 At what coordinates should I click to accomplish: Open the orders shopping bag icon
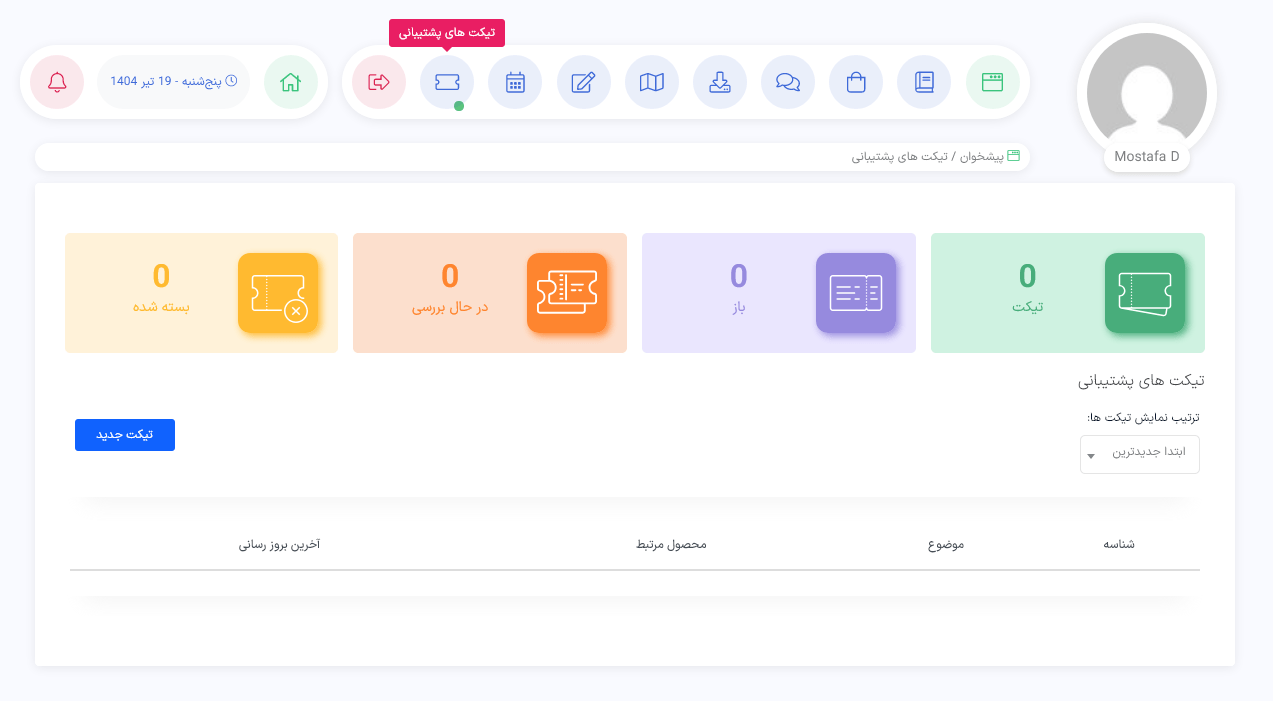855,82
